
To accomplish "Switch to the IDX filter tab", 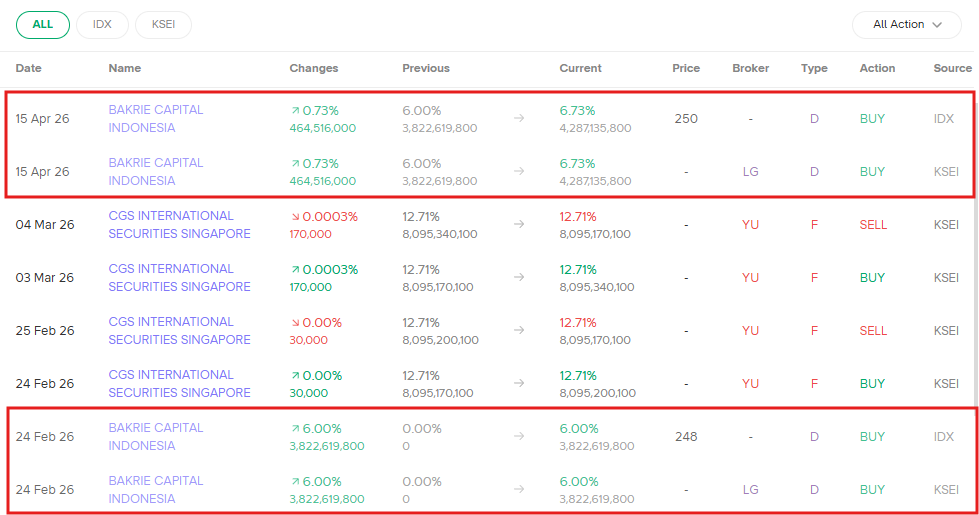I will [102, 24].
